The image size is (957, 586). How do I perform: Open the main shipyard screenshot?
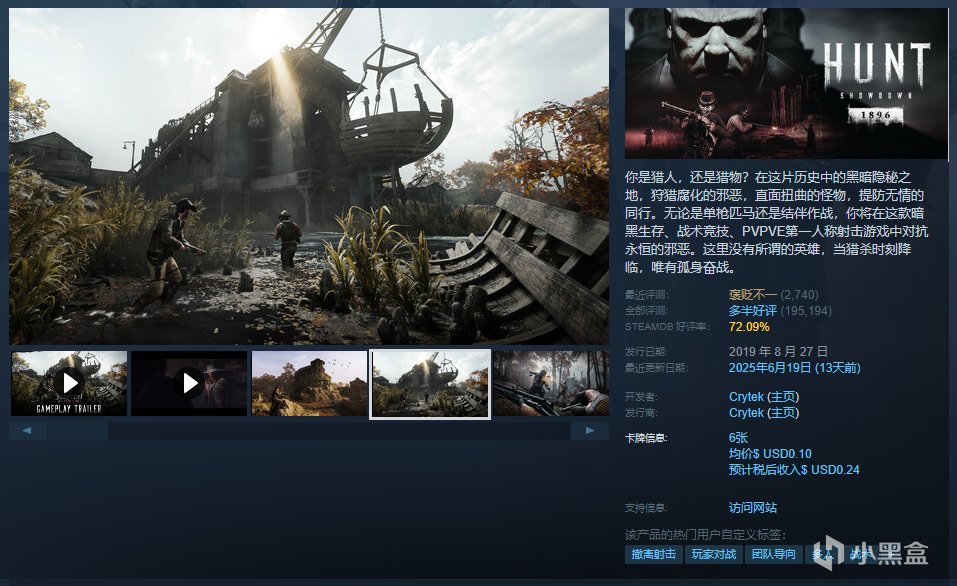tap(309, 176)
